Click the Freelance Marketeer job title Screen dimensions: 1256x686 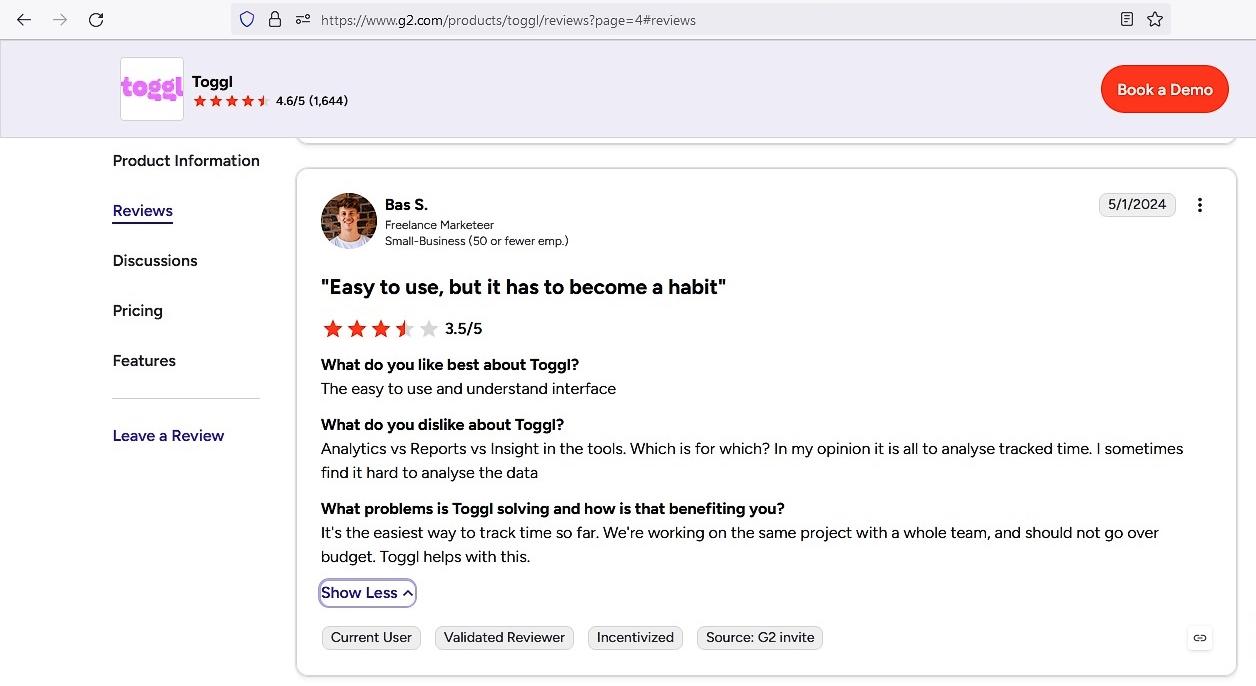(x=439, y=225)
